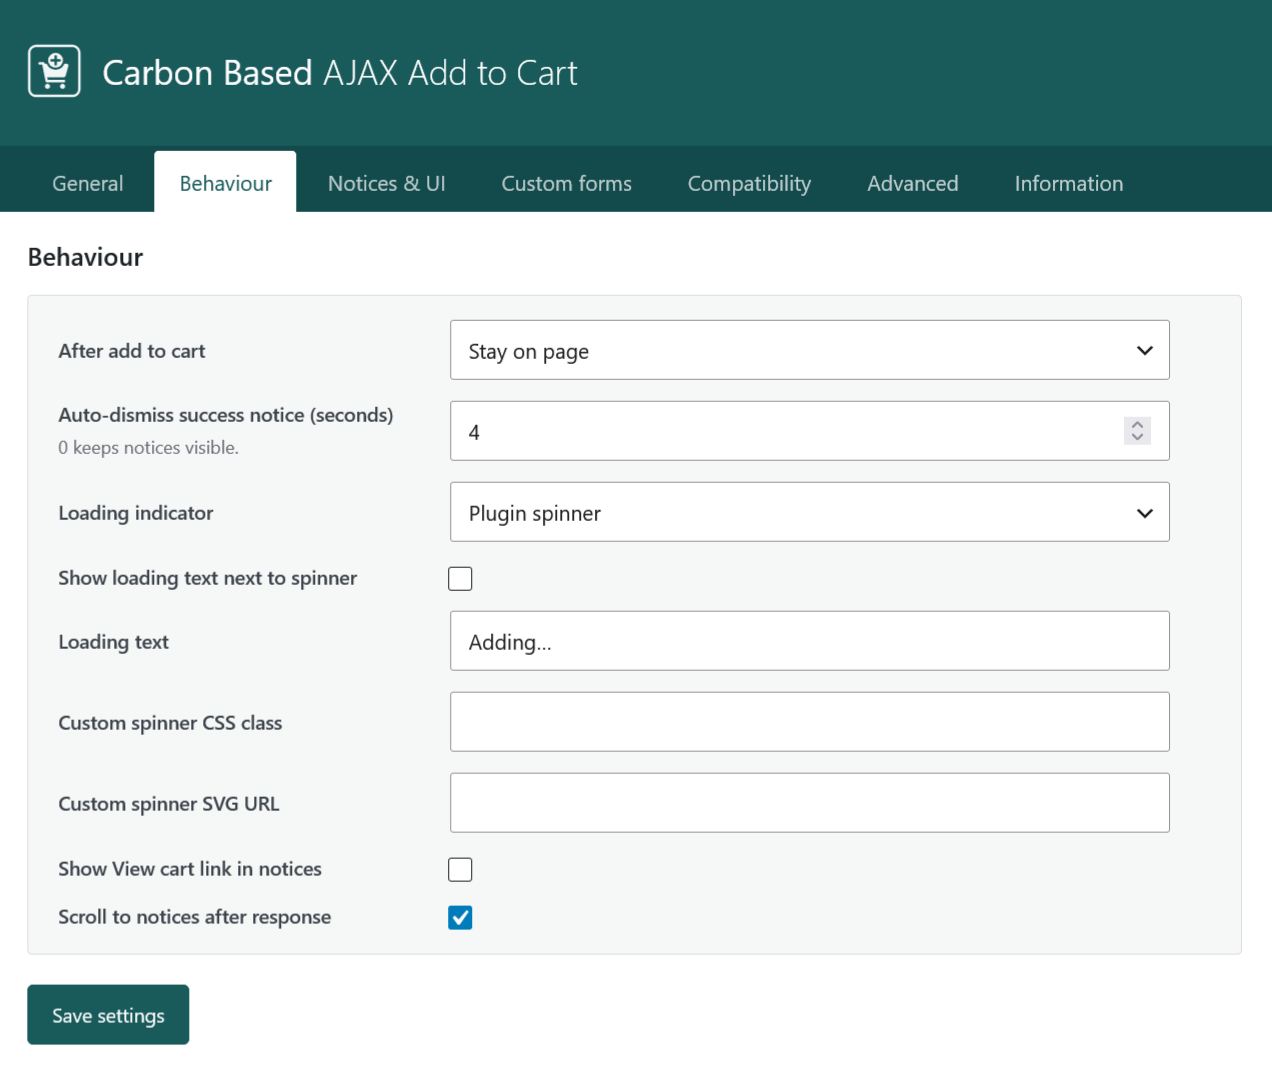Expand the Loading indicator dropdown

pos(809,512)
